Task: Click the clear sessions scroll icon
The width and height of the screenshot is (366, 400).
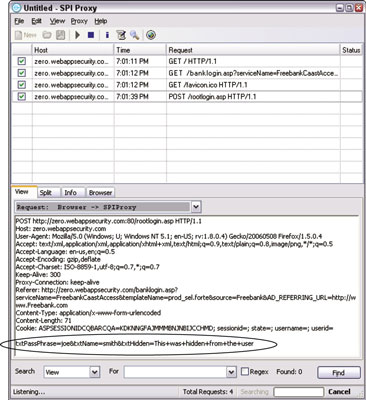Action: (x=121, y=35)
